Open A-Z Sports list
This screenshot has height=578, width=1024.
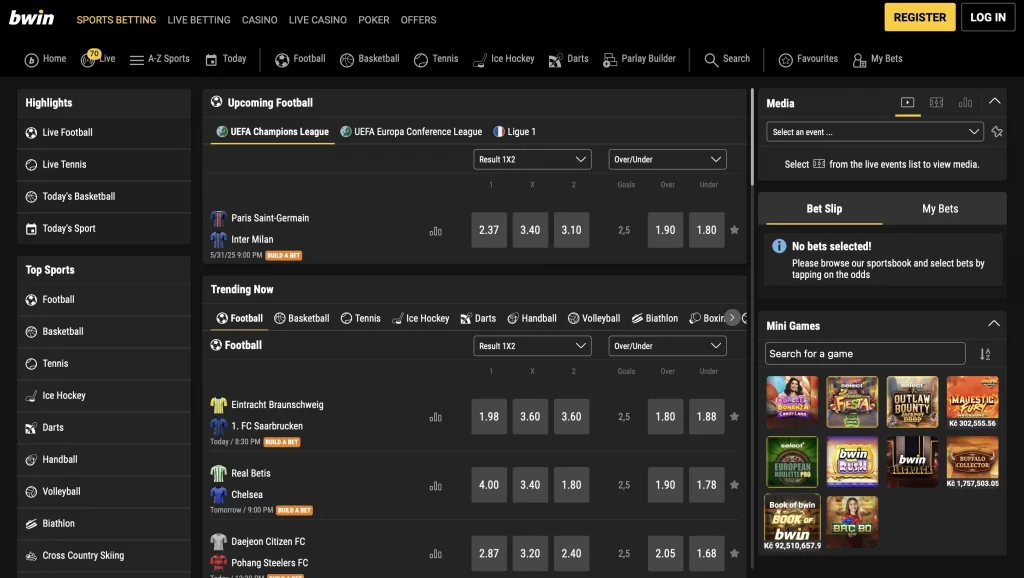pyautogui.click(x=160, y=59)
